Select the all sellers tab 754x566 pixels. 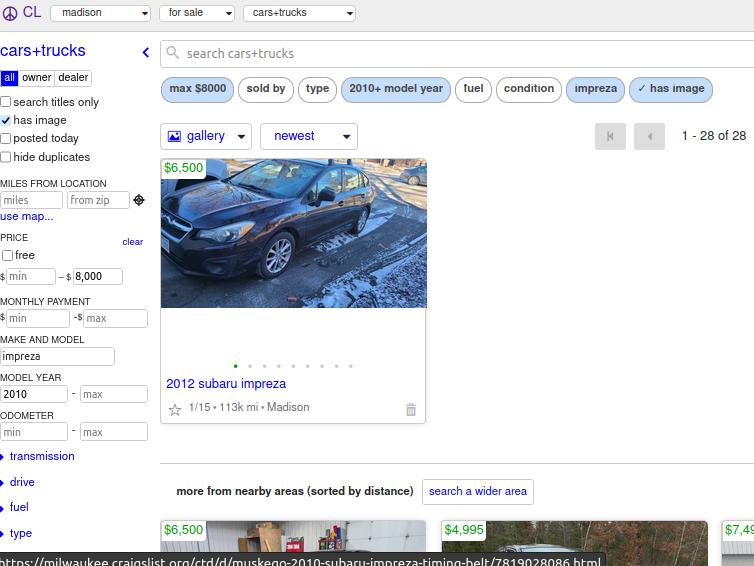pyautogui.click(x=9, y=78)
